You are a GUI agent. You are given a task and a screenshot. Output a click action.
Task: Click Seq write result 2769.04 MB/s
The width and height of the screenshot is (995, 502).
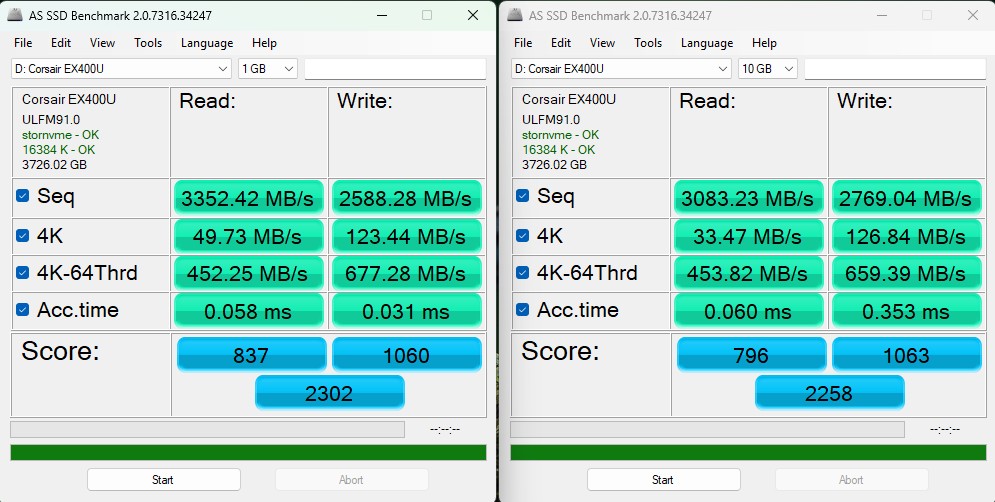coord(907,198)
